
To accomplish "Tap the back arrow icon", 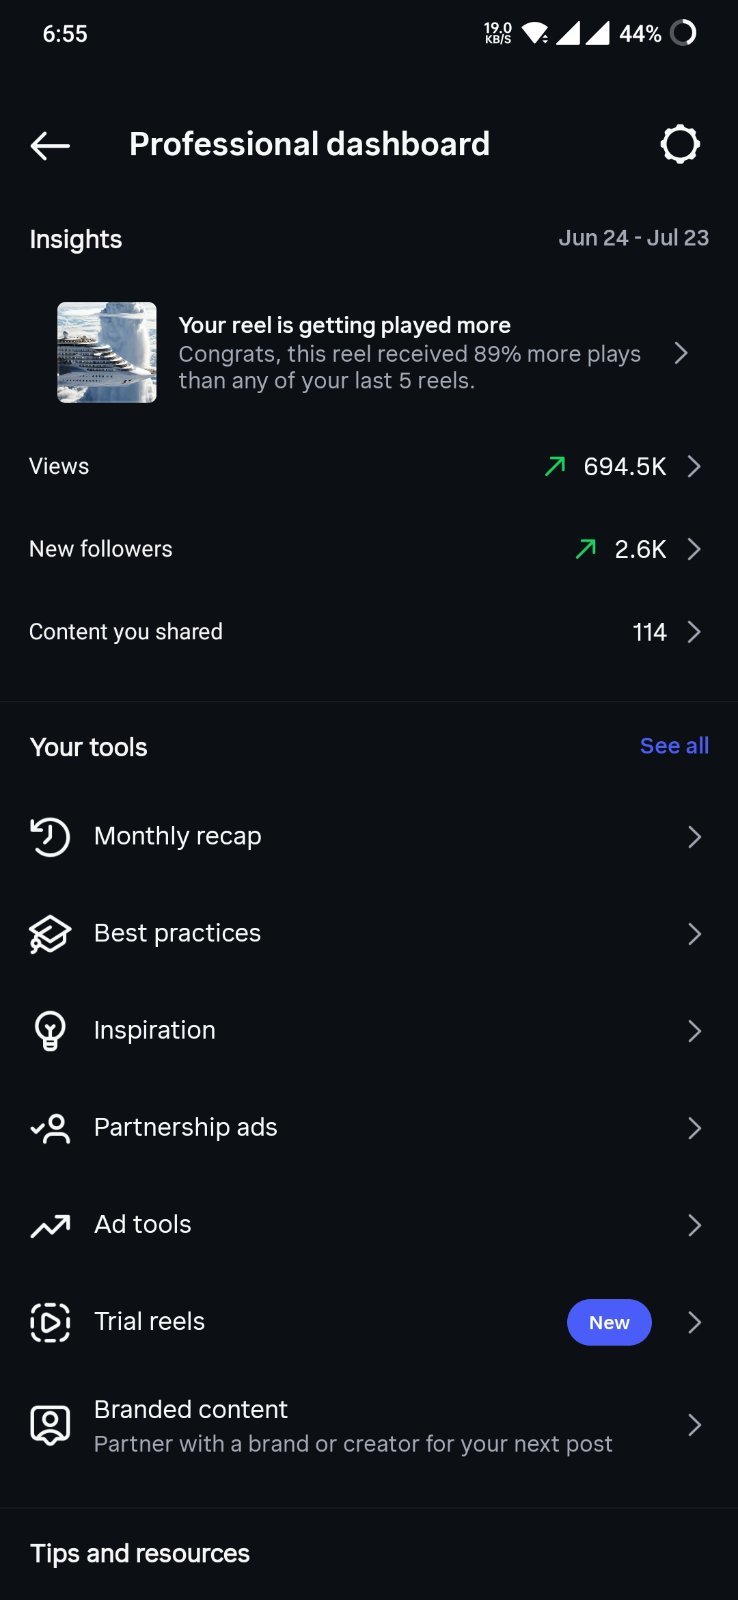I will (x=50, y=146).
